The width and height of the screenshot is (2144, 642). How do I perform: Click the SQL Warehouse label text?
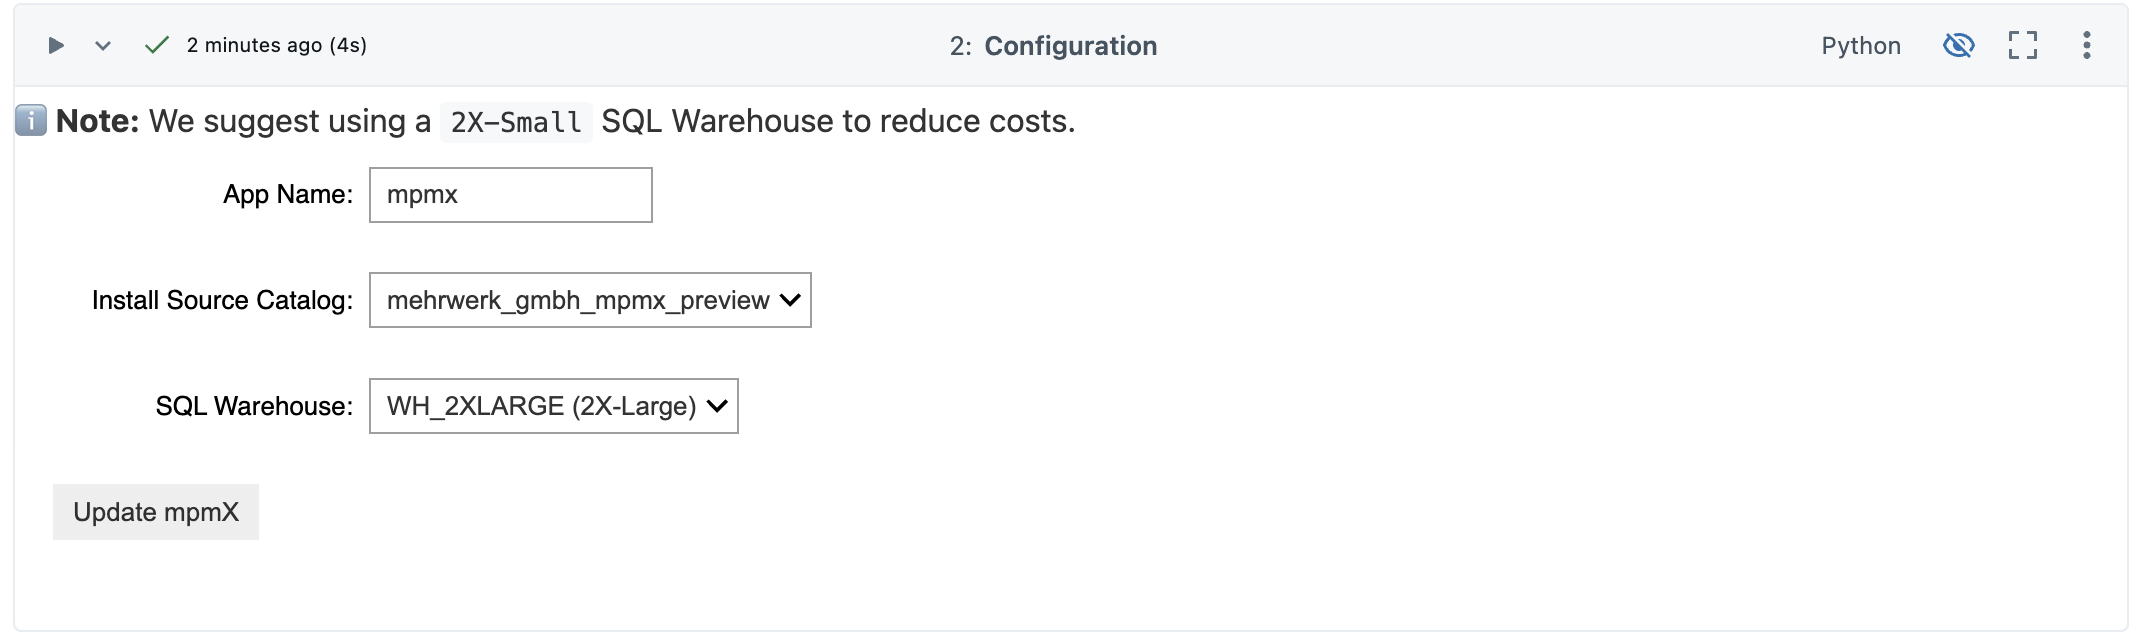(254, 406)
